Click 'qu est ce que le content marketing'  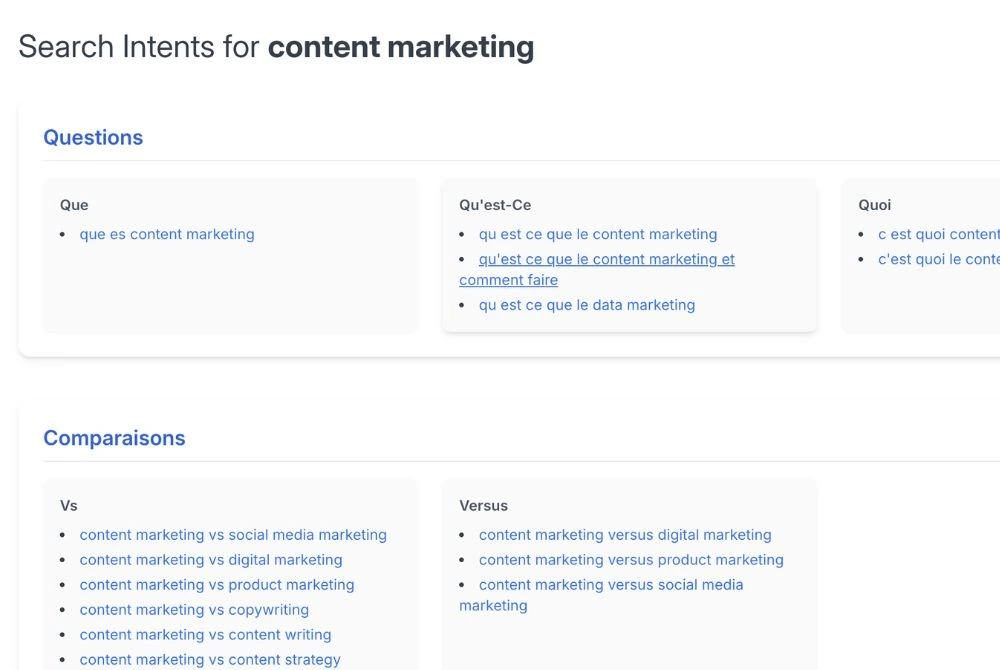point(598,234)
